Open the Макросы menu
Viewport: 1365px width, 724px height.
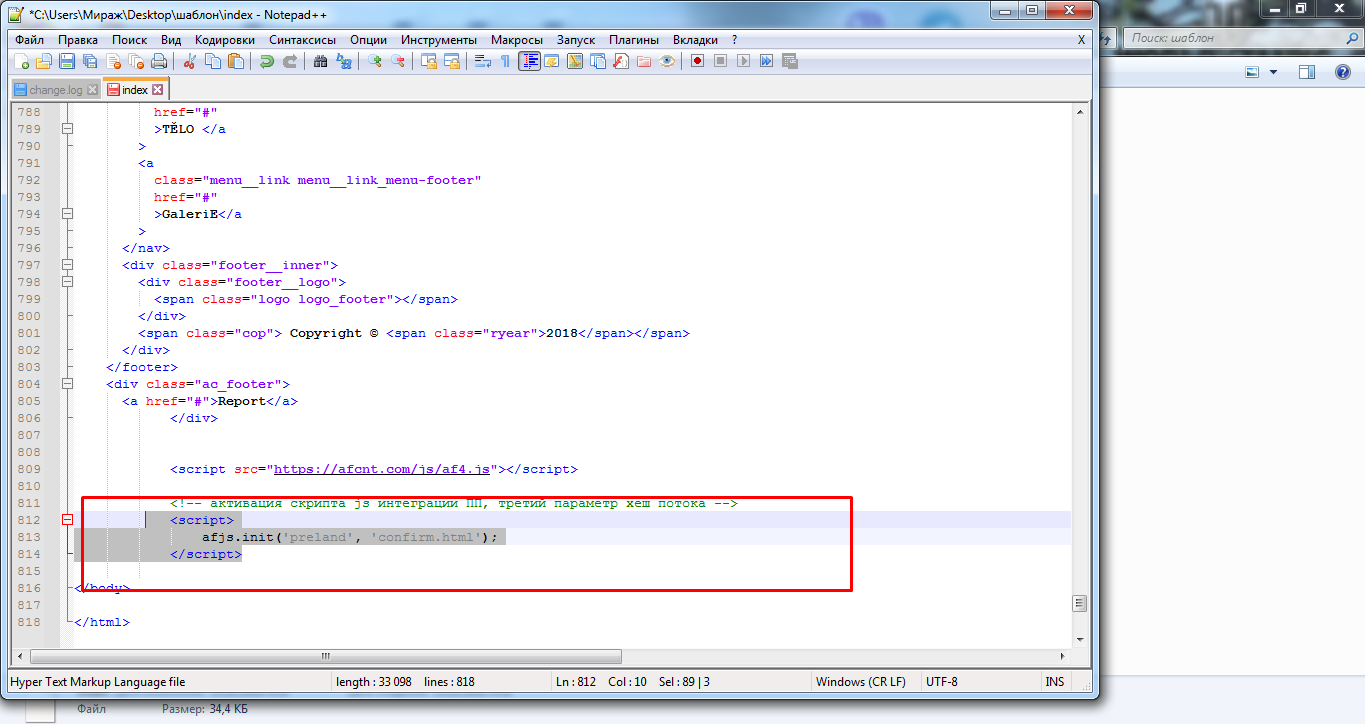[x=516, y=40]
